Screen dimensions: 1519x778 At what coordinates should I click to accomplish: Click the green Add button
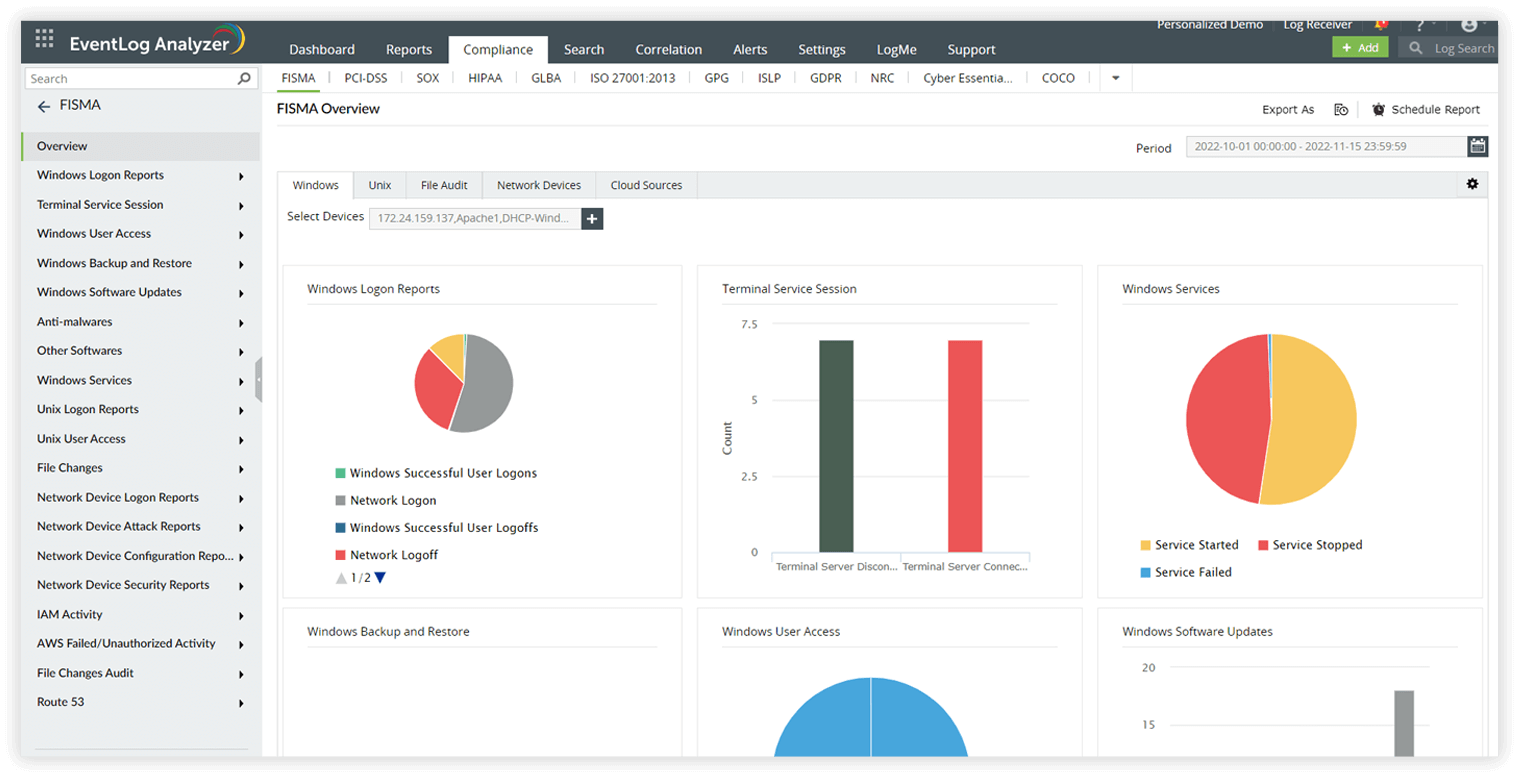coord(1360,47)
